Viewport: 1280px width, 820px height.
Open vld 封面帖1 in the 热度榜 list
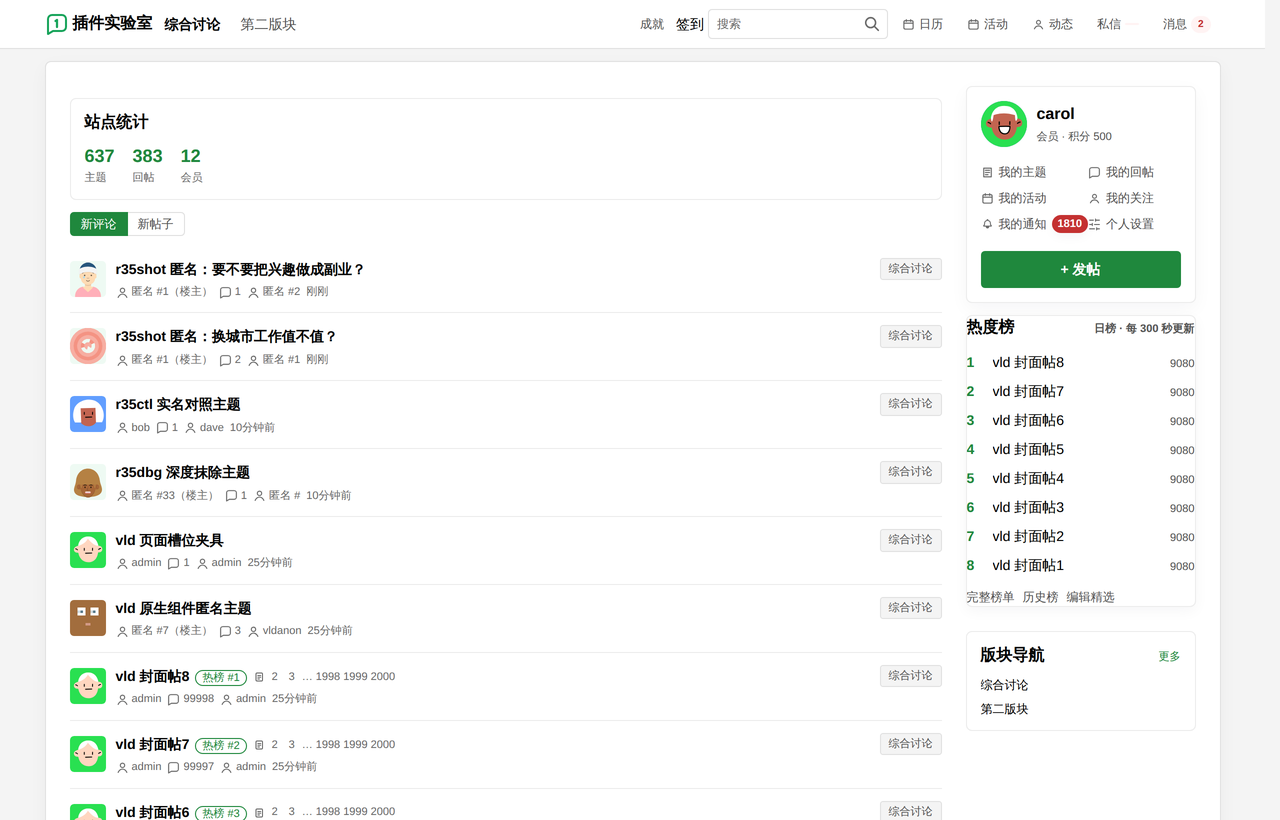pos(1028,566)
